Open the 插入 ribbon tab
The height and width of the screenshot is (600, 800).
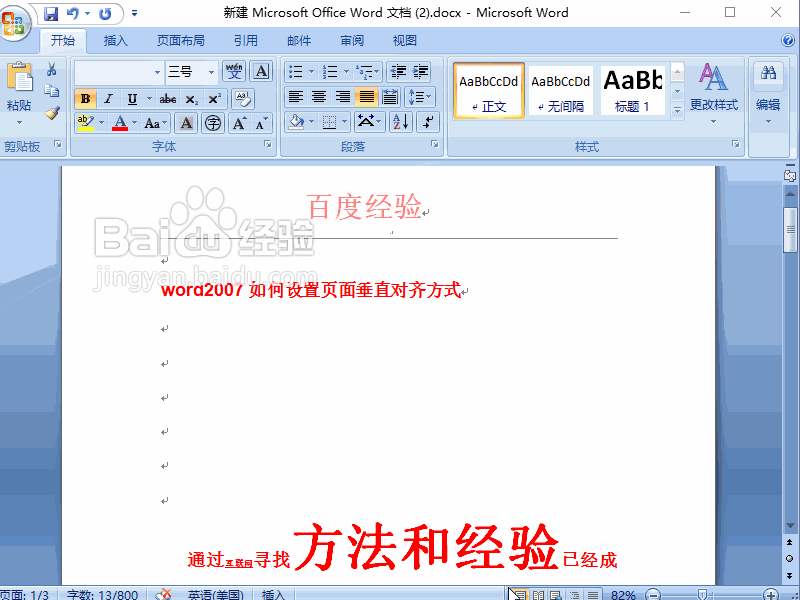(115, 40)
